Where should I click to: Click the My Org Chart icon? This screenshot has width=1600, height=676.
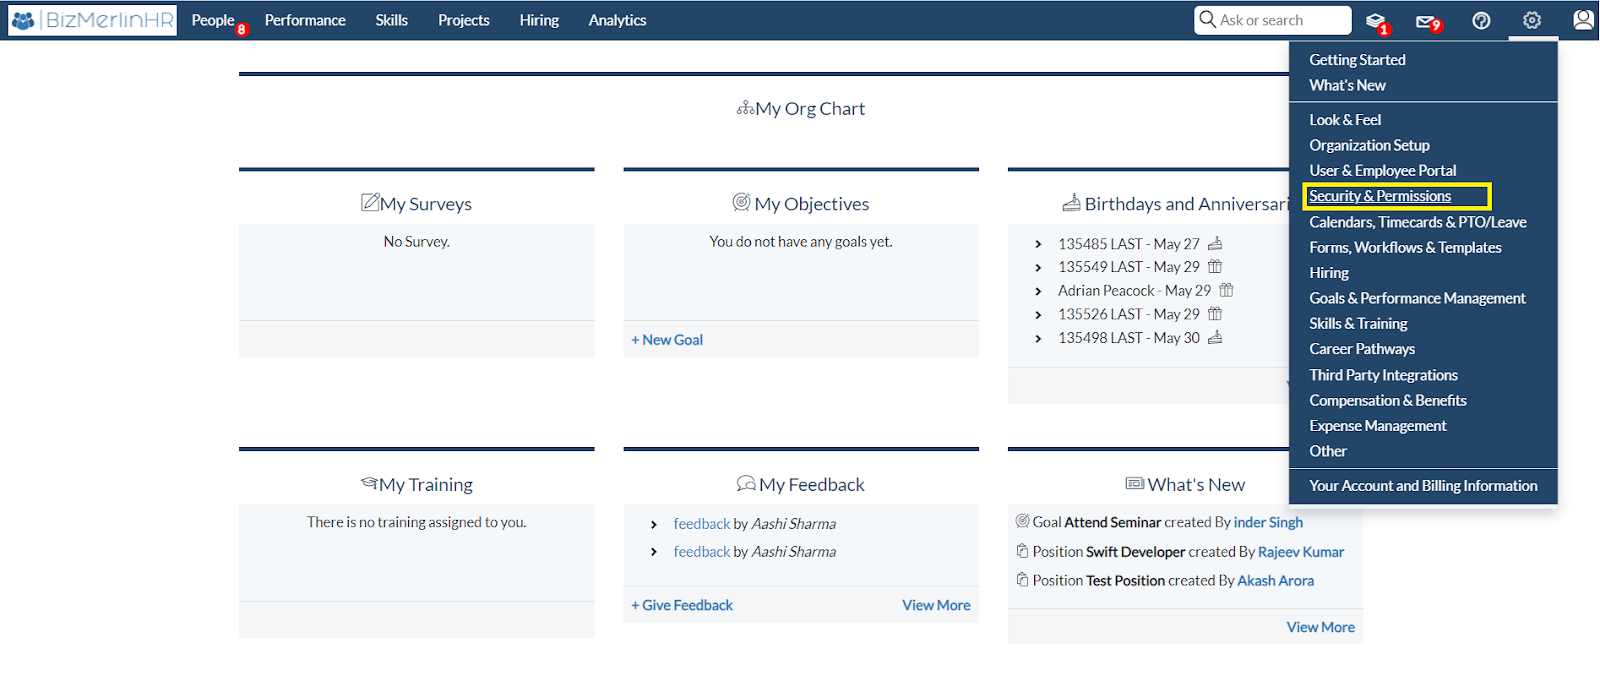click(x=745, y=108)
